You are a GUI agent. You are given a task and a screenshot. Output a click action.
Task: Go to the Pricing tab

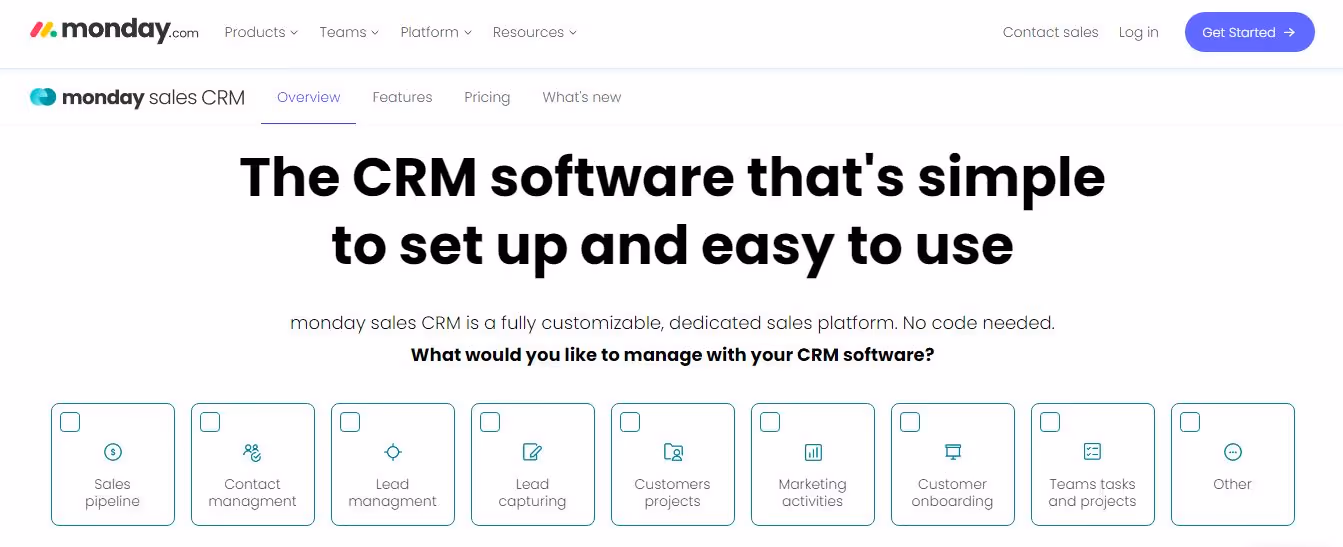[x=487, y=97]
